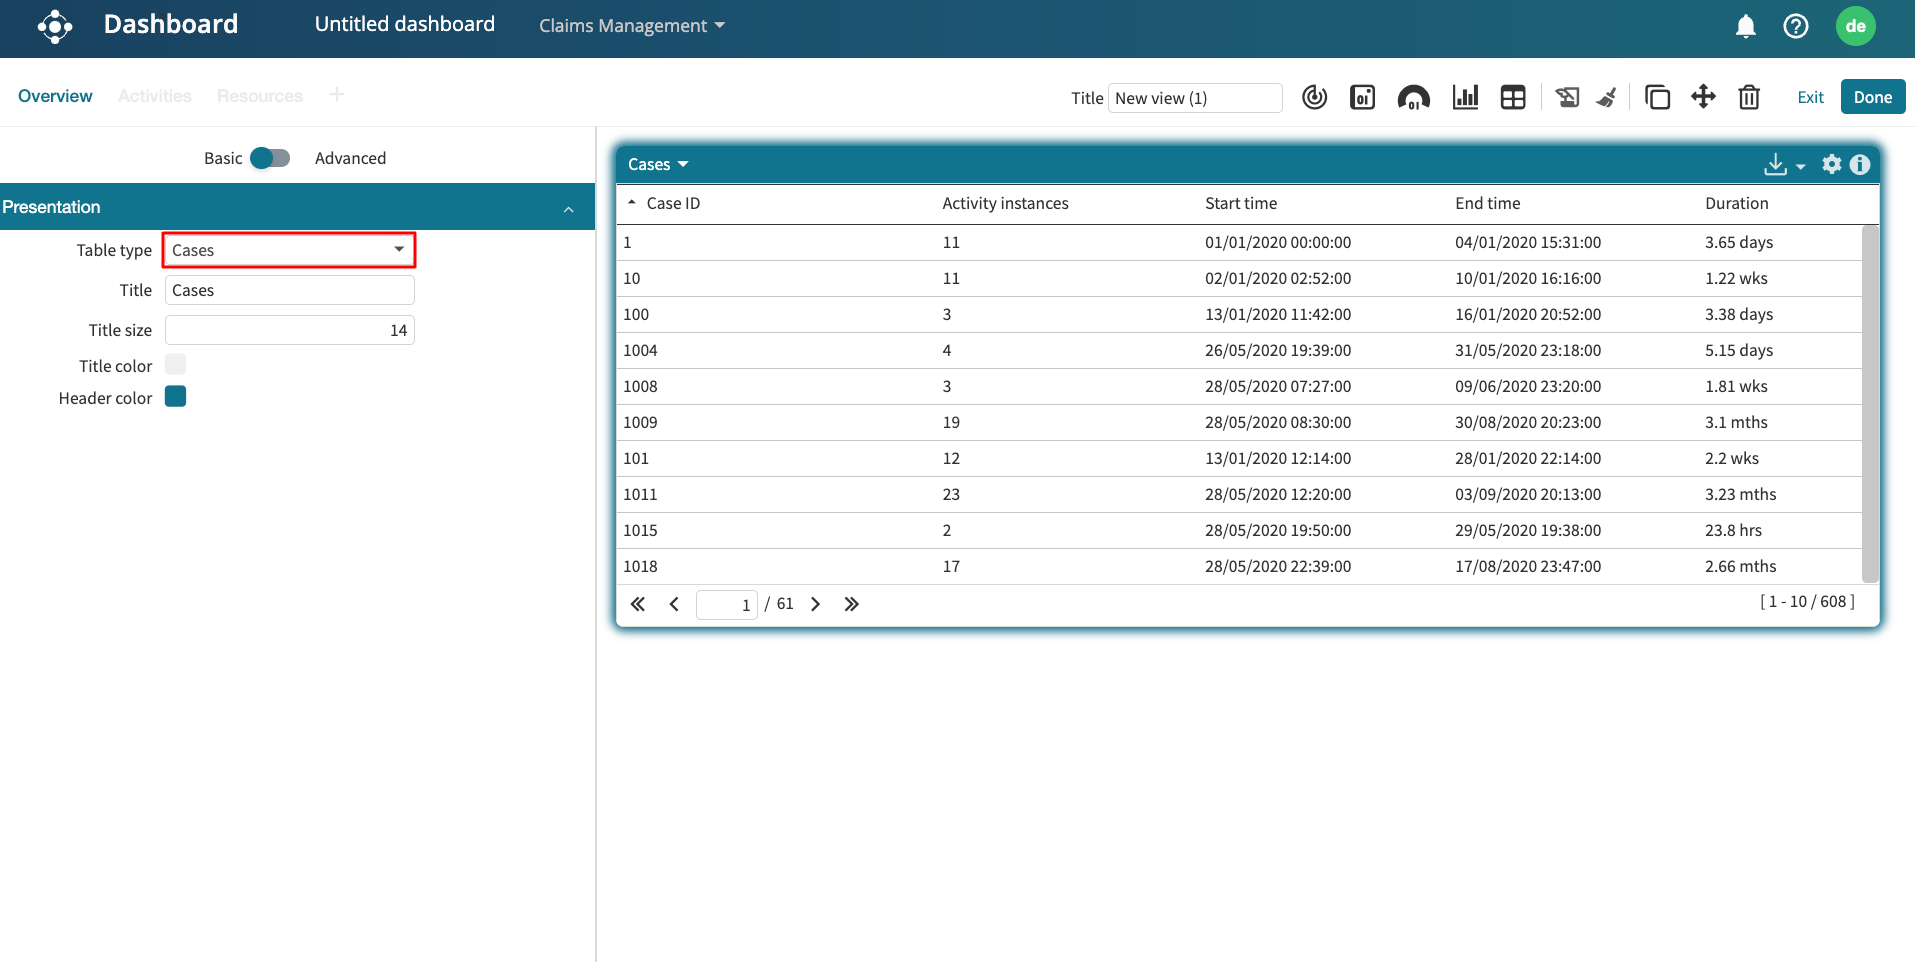This screenshot has height=962, width=1915.
Task: Toggle the Basic/Advanced switch
Action: coord(270,158)
